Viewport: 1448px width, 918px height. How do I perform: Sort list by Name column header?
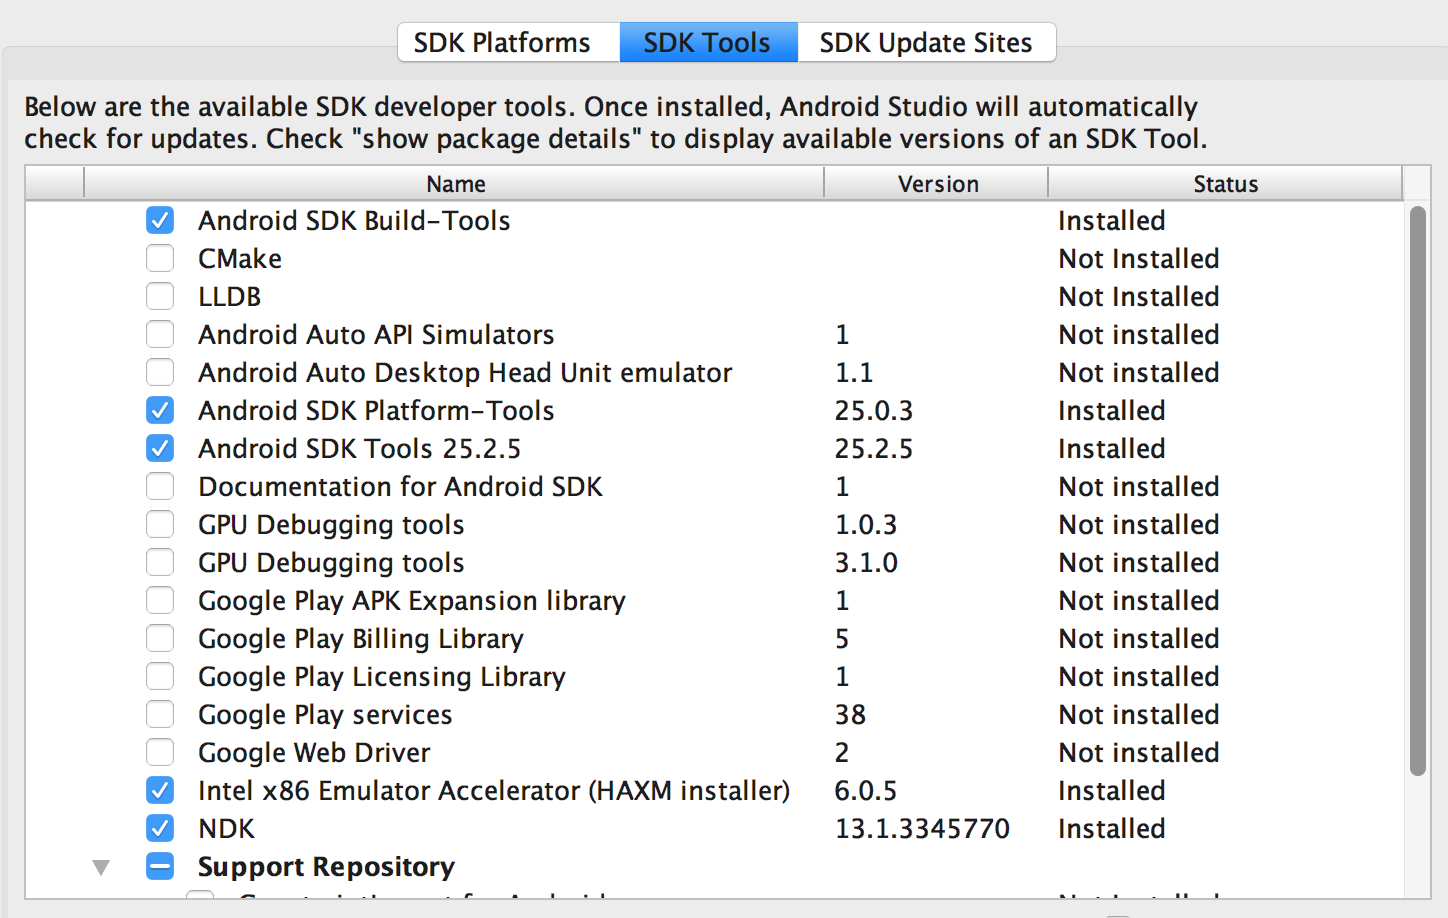point(455,184)
